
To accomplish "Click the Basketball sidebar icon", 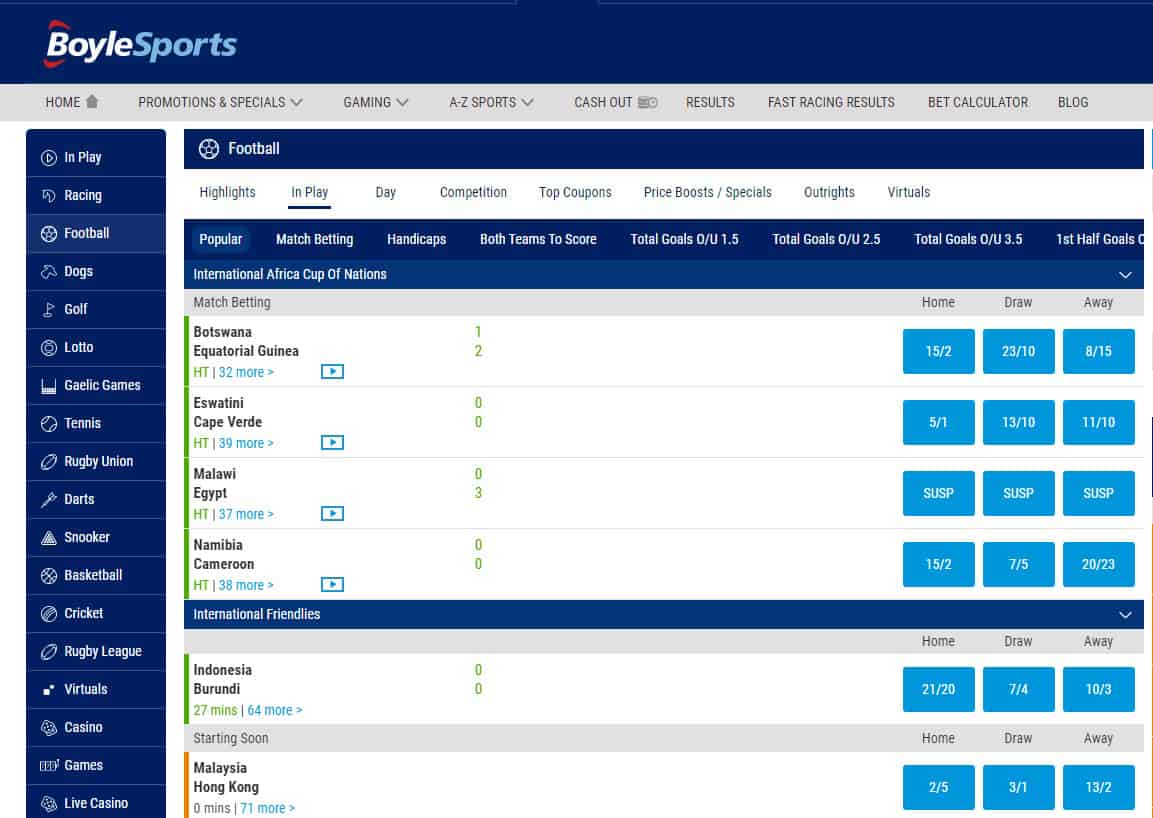I will [x=49, y=576].
